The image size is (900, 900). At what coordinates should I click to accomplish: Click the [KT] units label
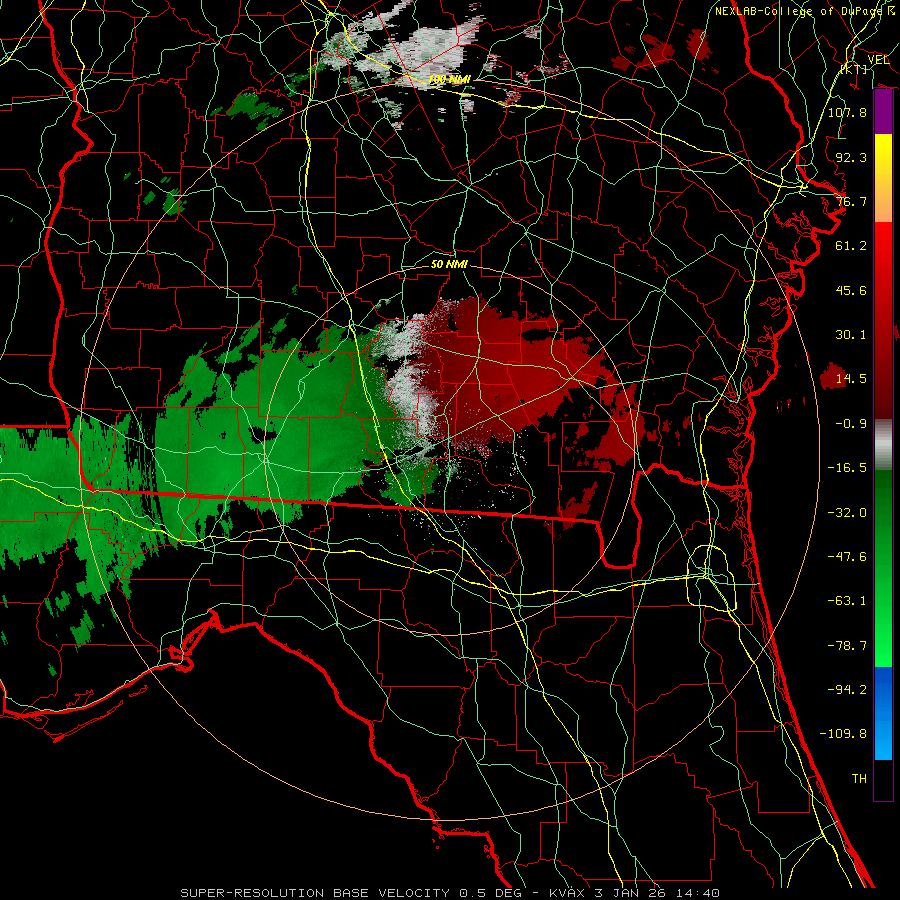coord(854,69)
